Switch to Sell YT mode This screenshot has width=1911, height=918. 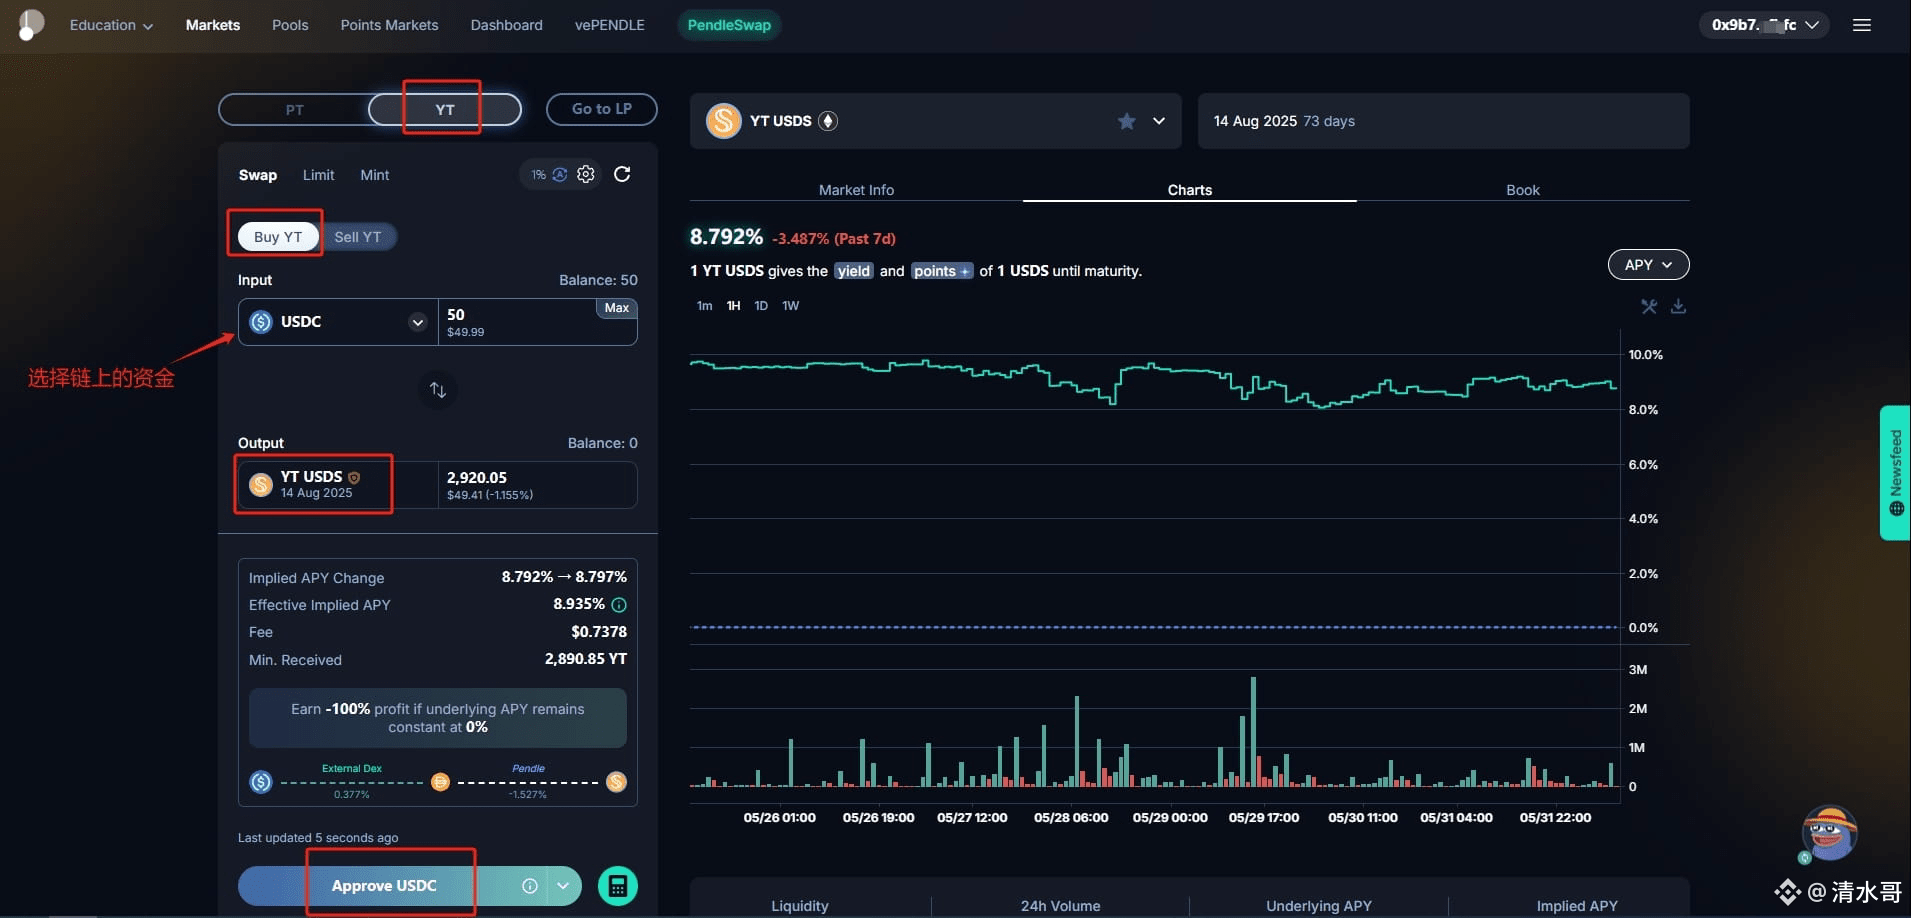pyautogui.click(x=358, y=237)
